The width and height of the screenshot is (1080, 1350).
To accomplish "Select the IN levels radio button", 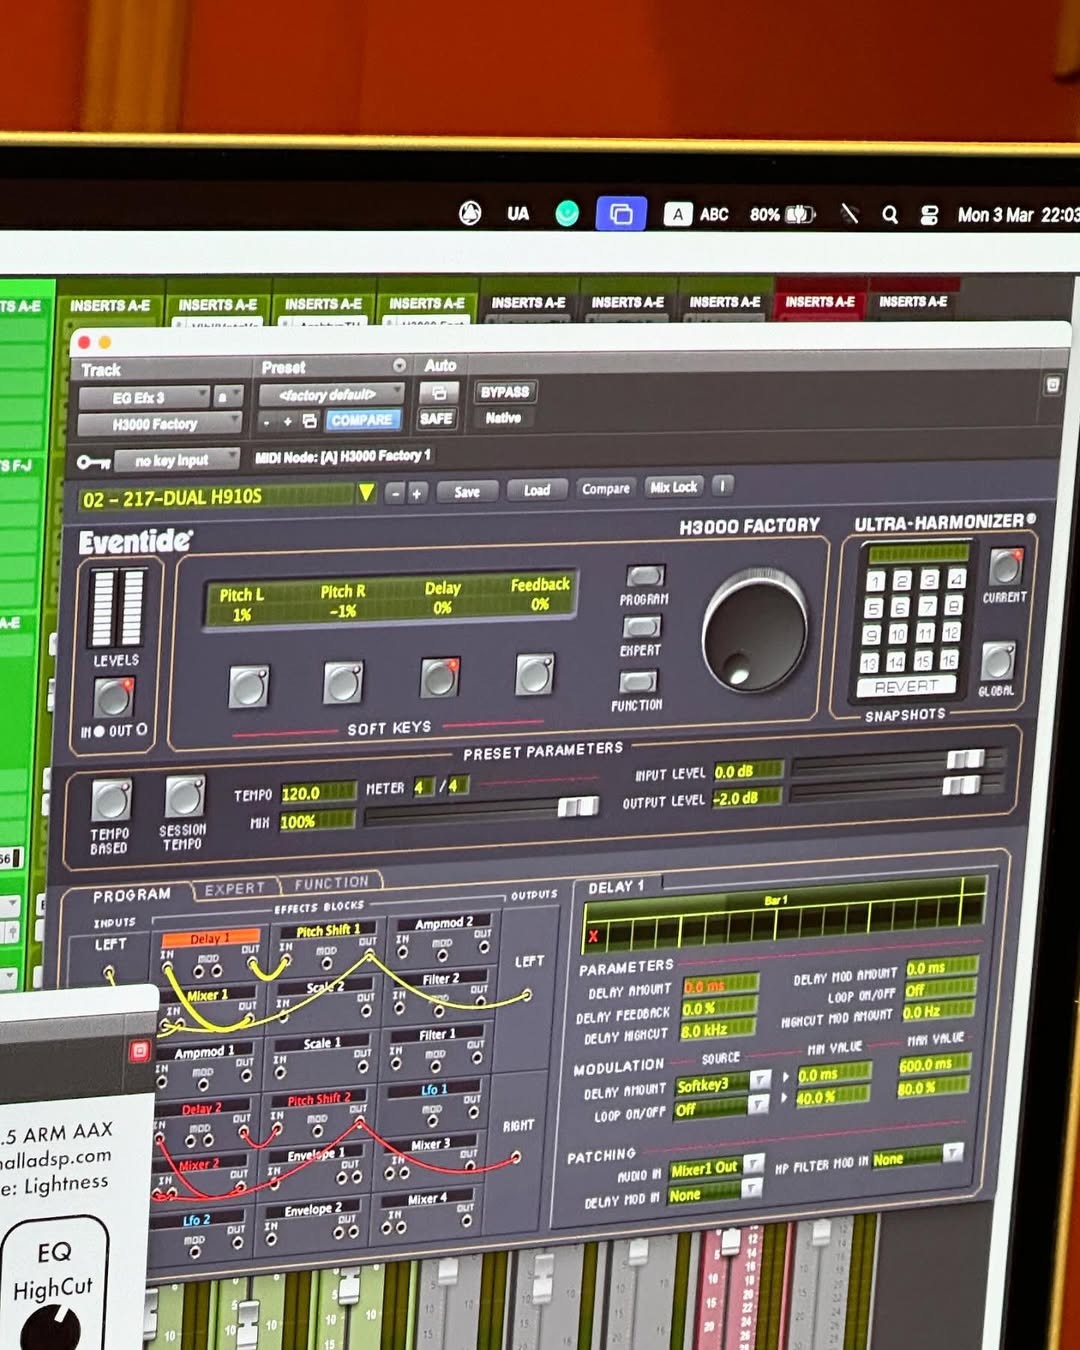I will tap(99, 732).
